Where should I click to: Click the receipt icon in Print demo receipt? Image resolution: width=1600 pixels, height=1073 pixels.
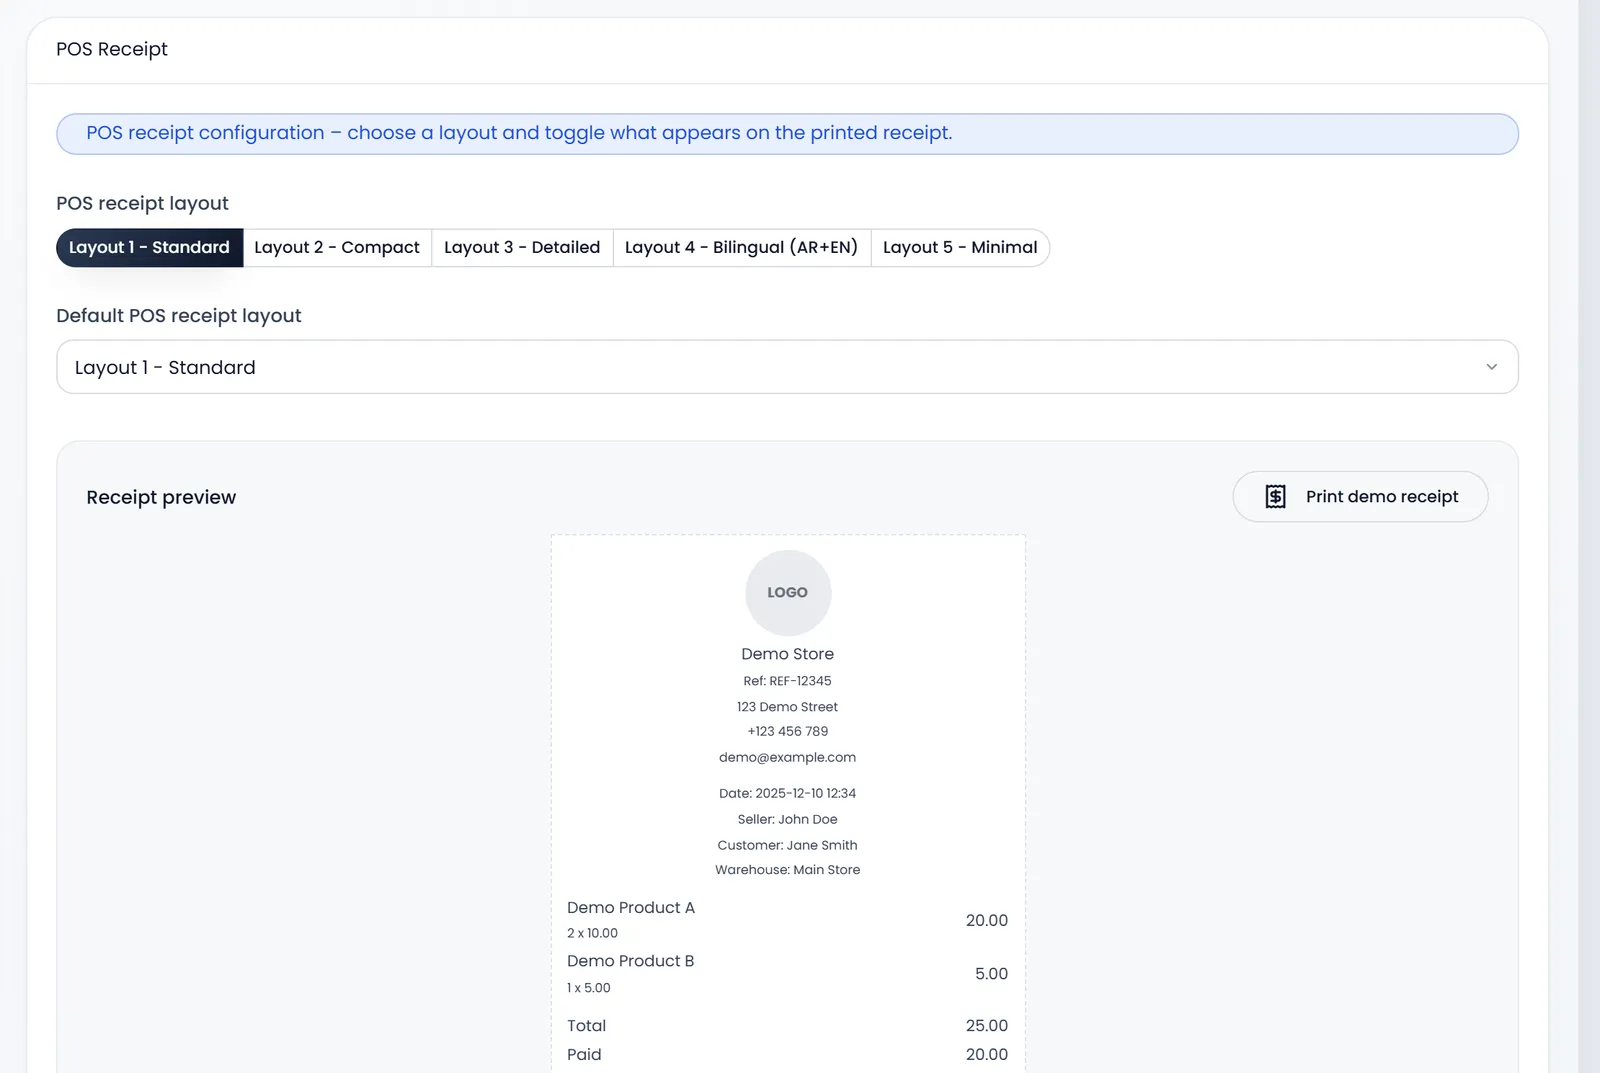(1276, 497)
